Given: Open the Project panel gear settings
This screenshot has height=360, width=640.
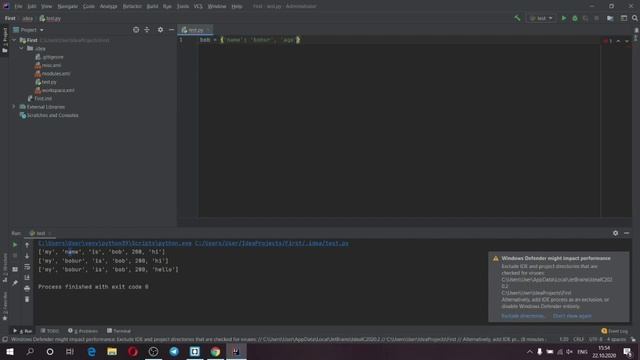Looking at the screenshot, I should (x=160, y=30).
